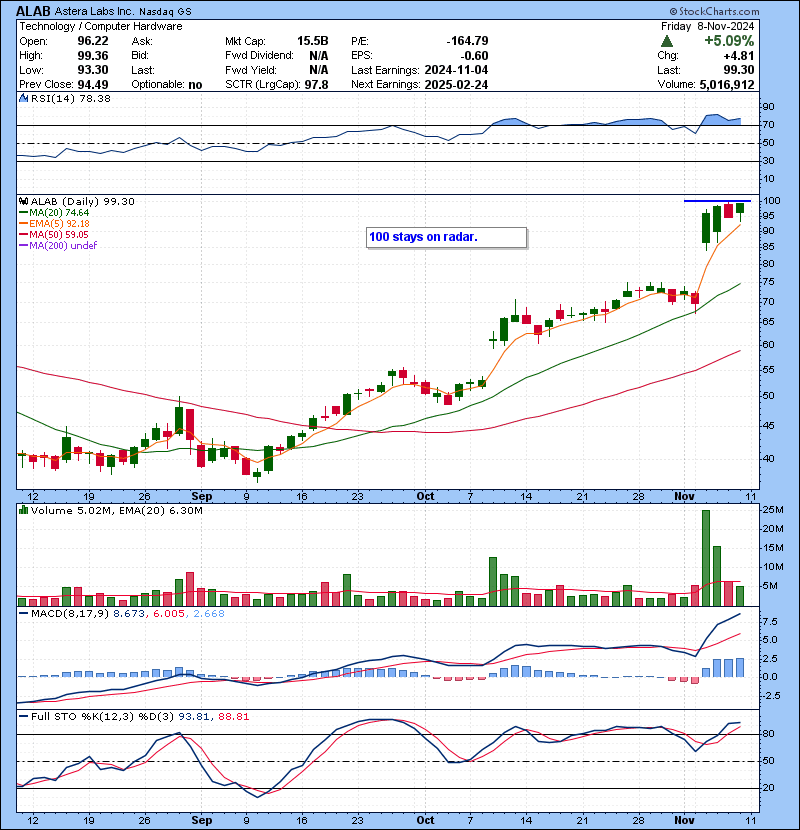Click the Sep label on price chart date axis
Screen dimensions: 800x830
202,497
